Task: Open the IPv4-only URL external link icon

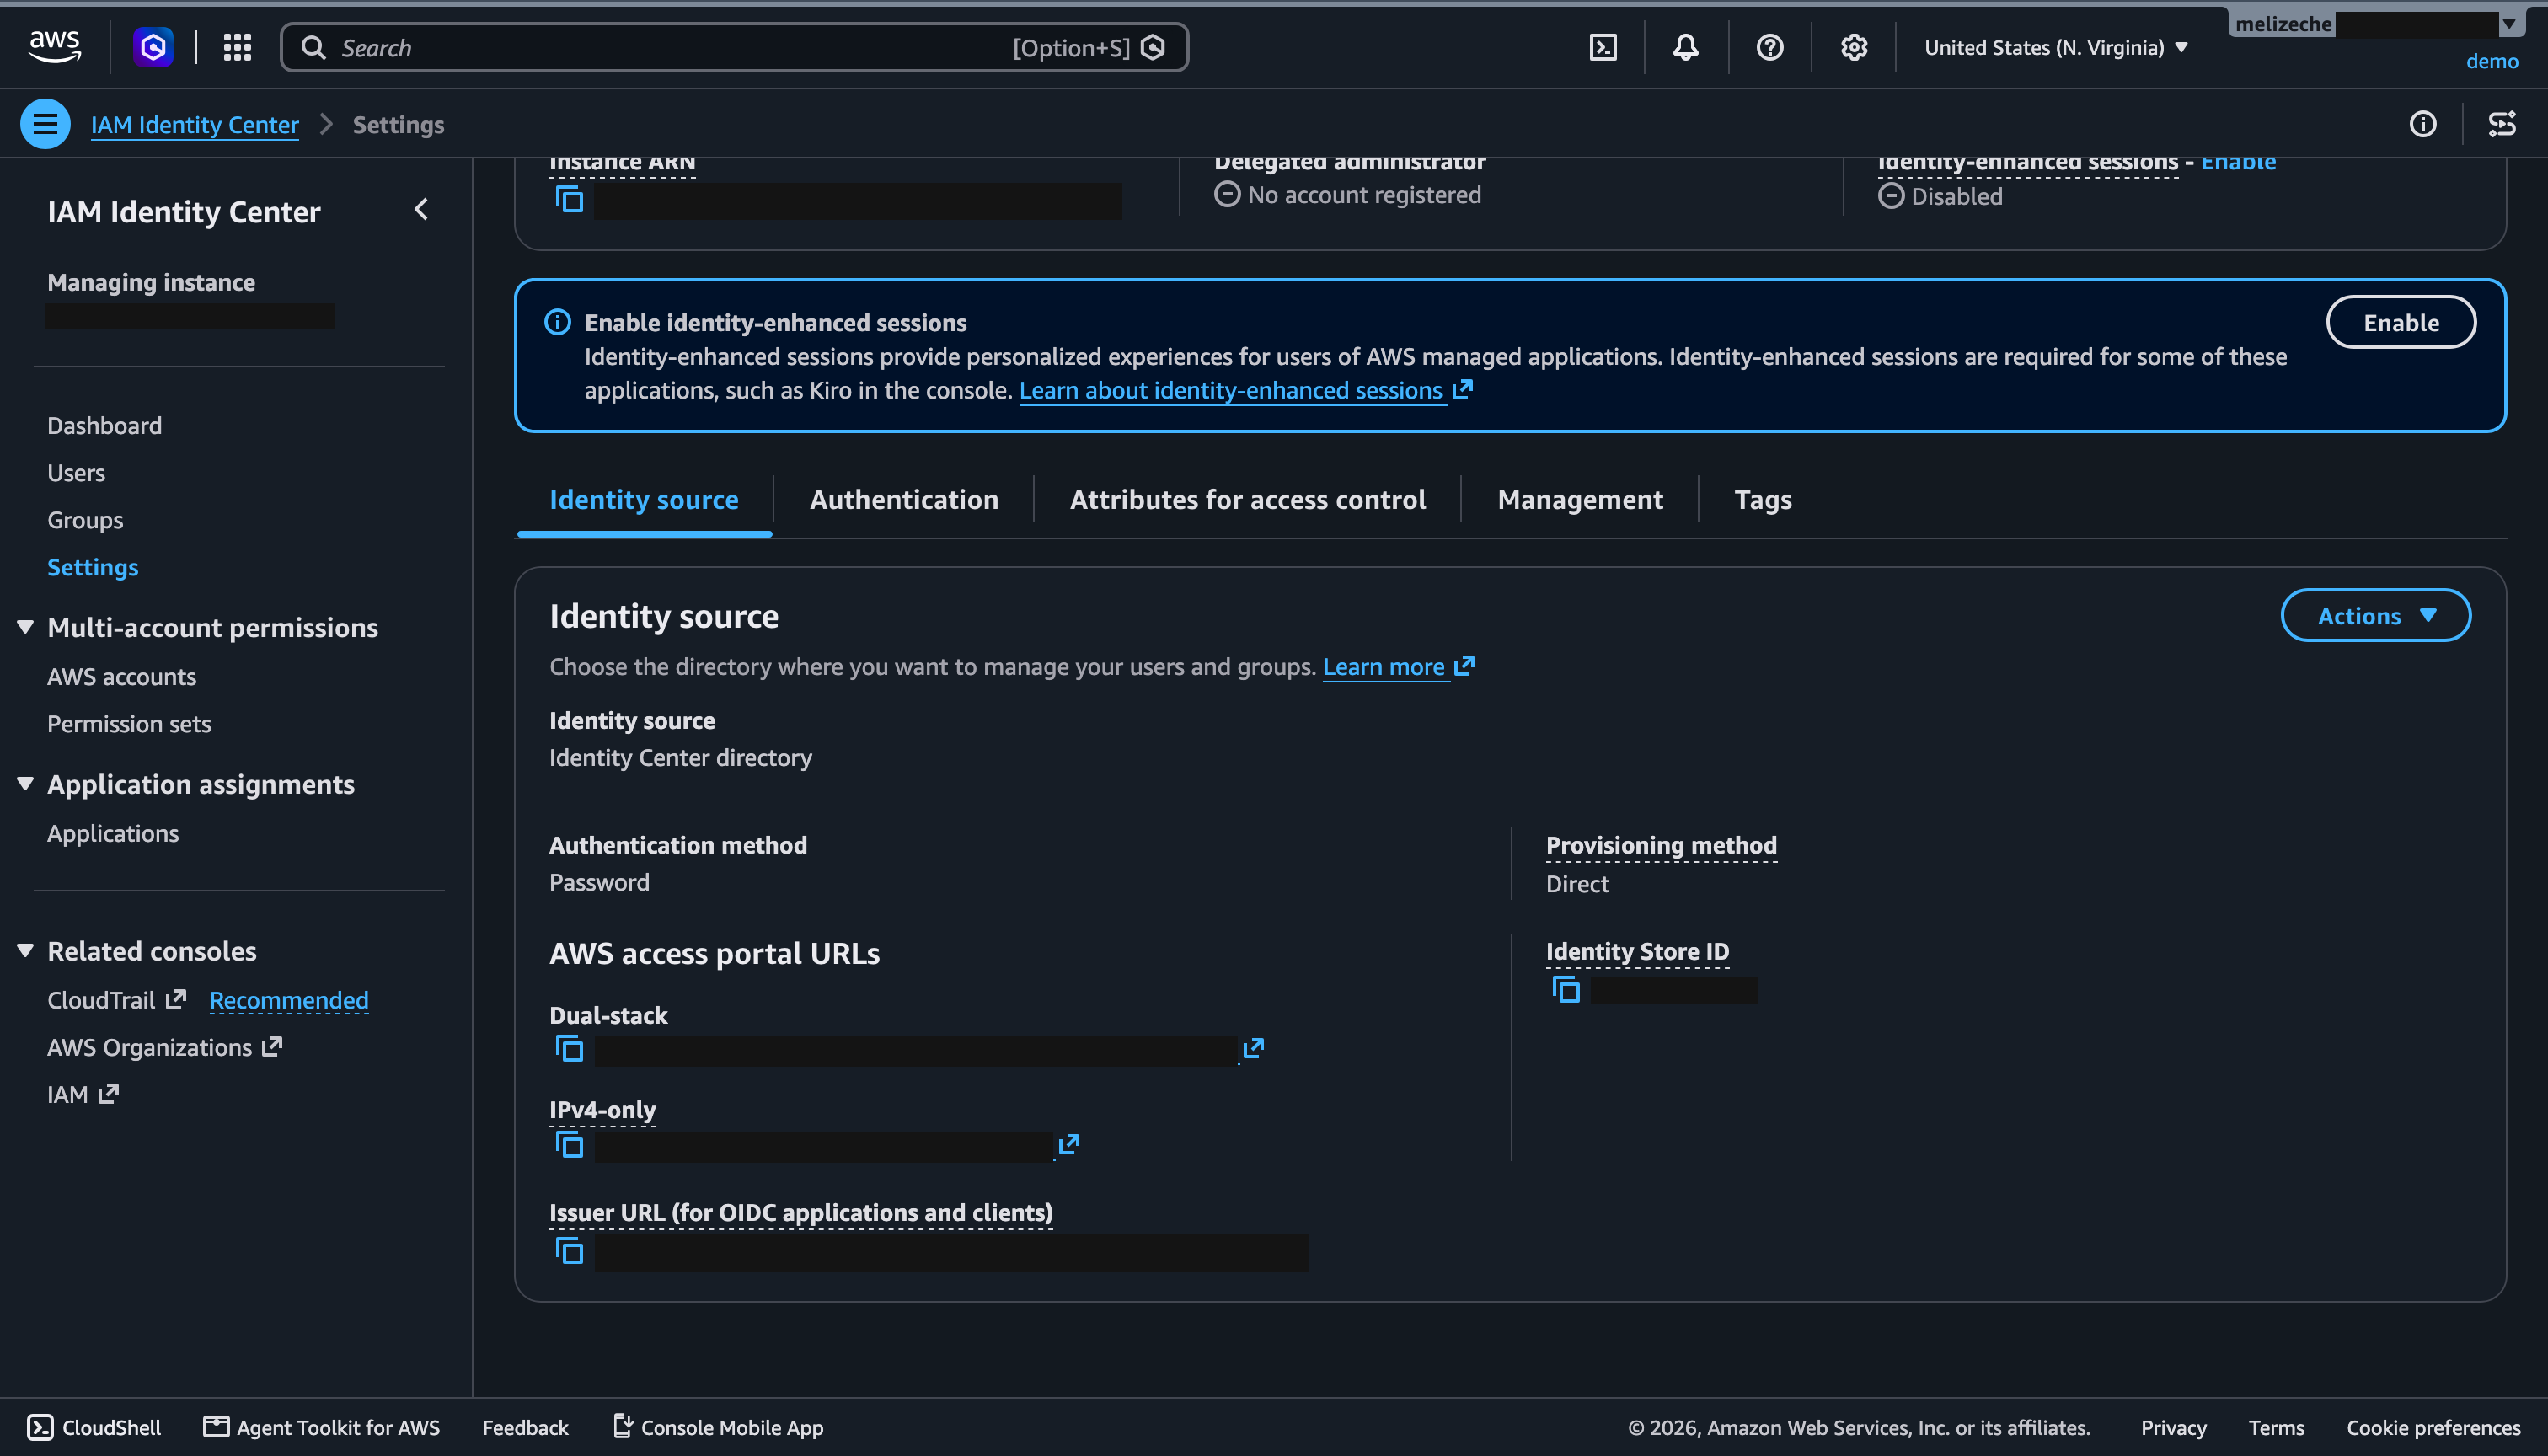Action: pos(1069,1143)
